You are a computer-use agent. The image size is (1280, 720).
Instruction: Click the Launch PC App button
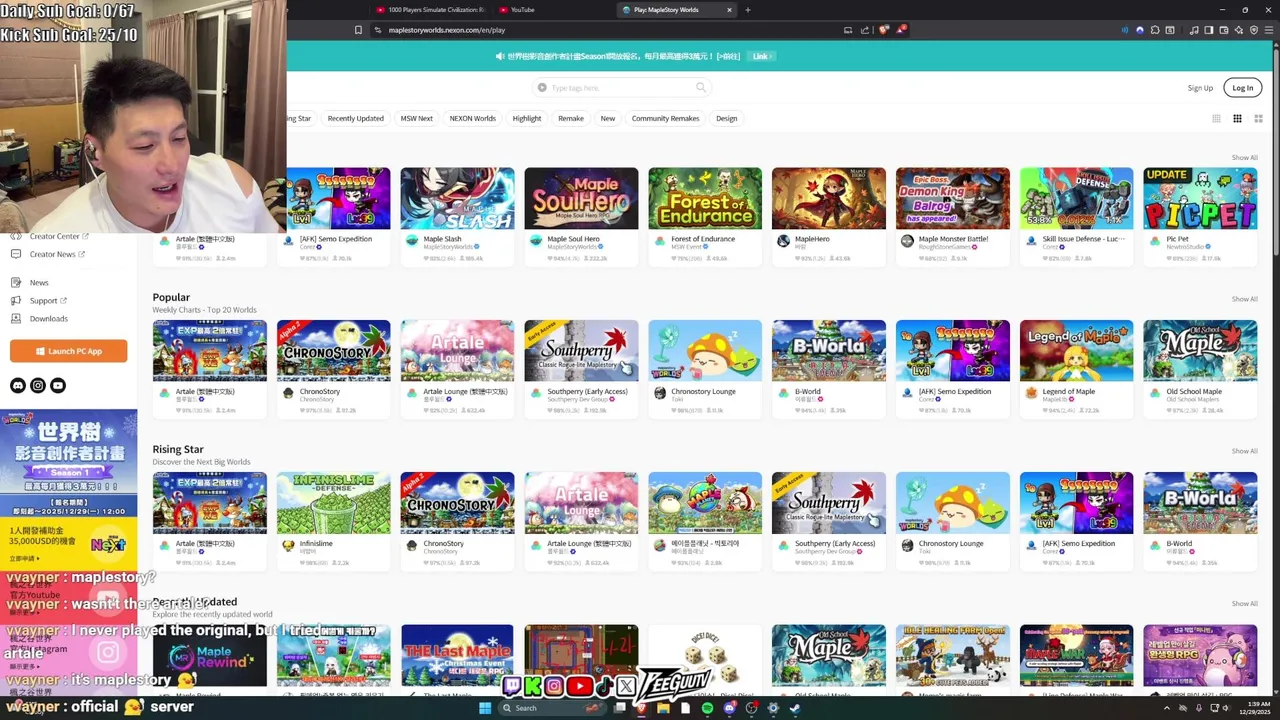(x=68, y=351)
